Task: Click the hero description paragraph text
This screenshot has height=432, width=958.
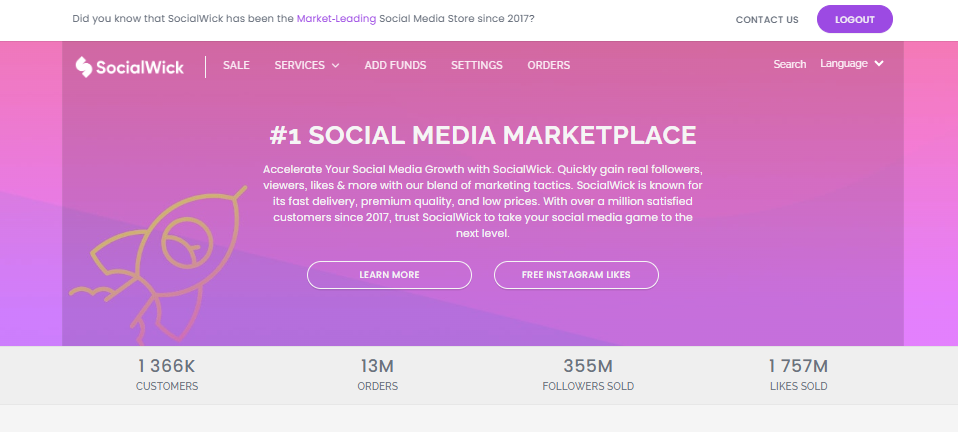Action: tap(483, 200)
